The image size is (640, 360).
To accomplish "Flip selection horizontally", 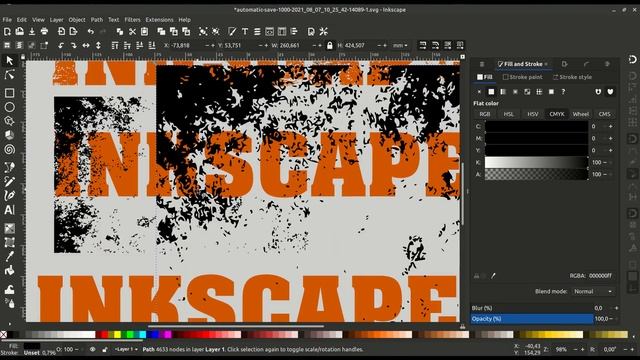I will tap(86, 45).
